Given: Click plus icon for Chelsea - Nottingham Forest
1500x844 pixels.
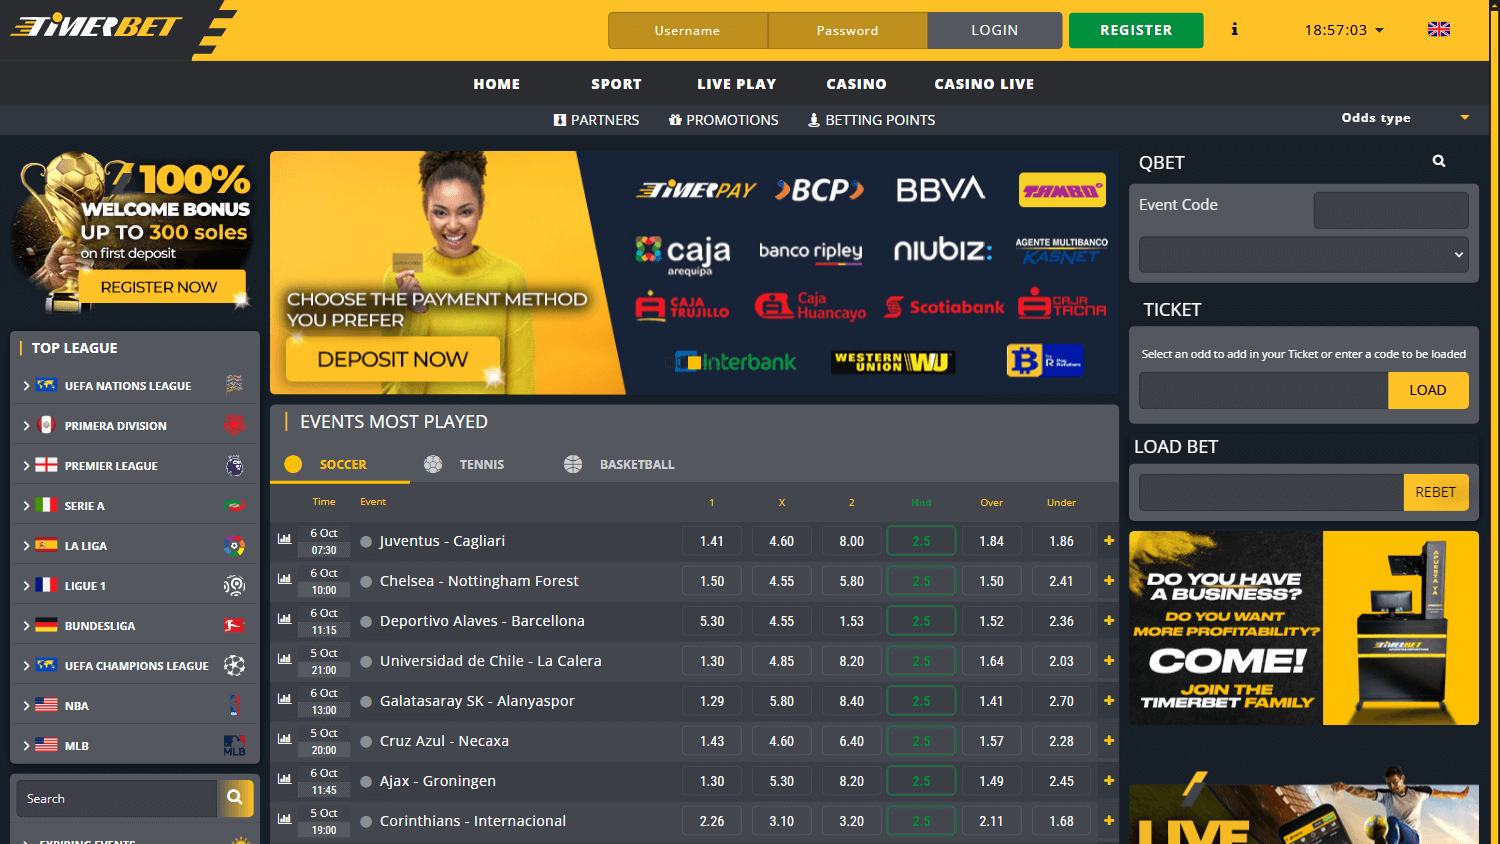Looking at the screenshot, I should pyautogui.click(x=1109, y=581).
